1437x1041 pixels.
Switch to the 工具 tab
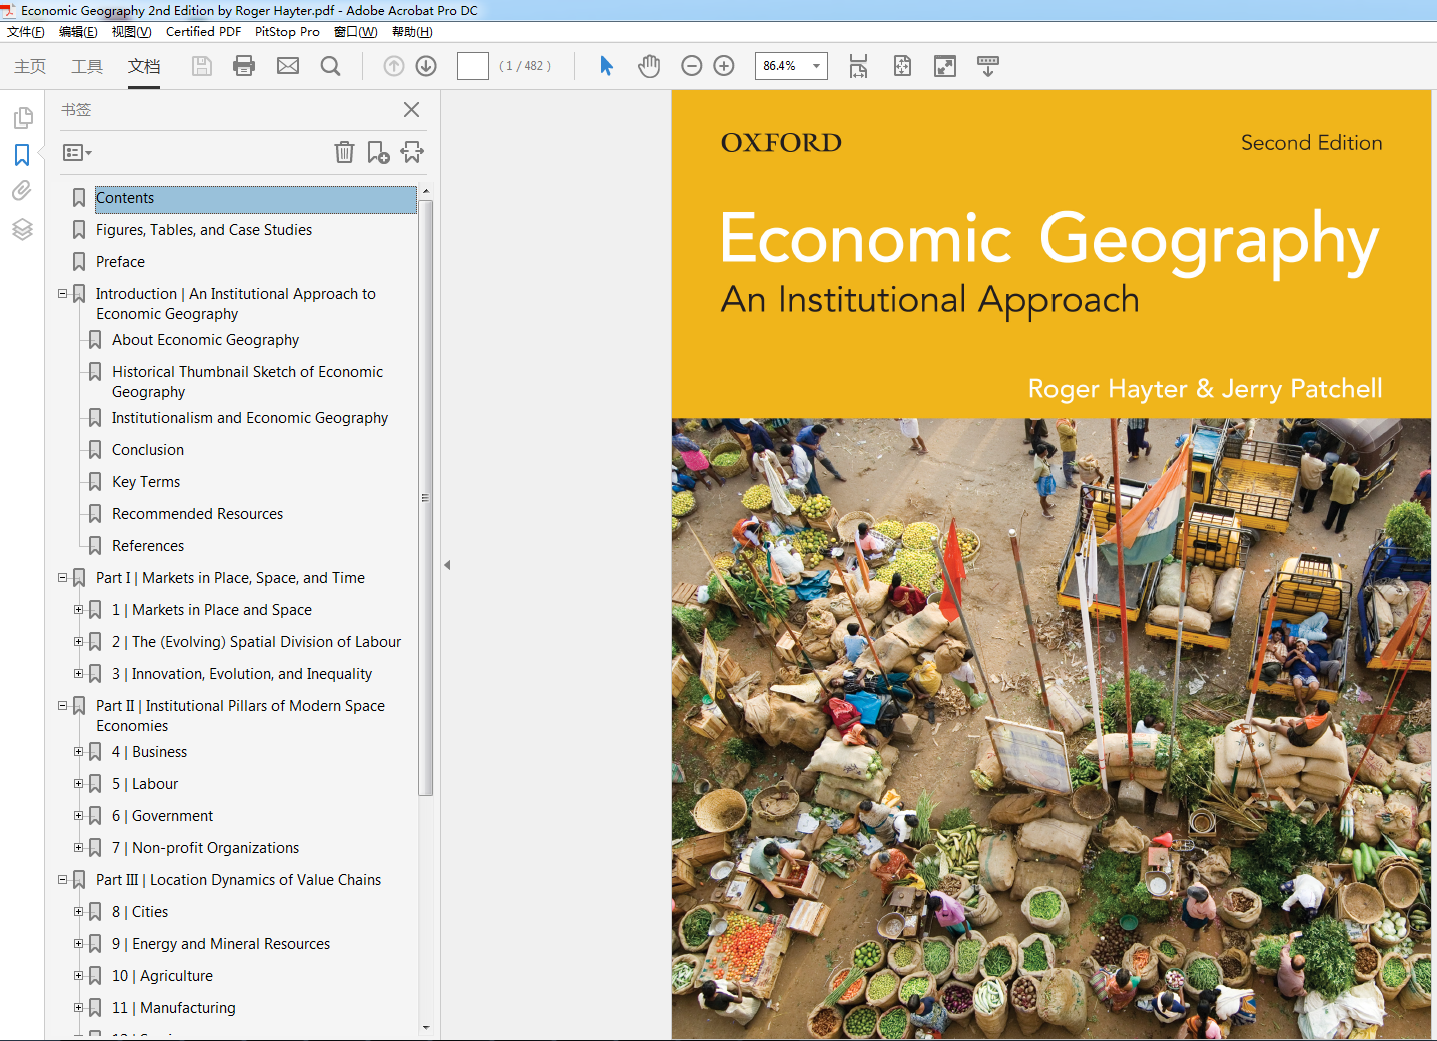pos(87,66)
